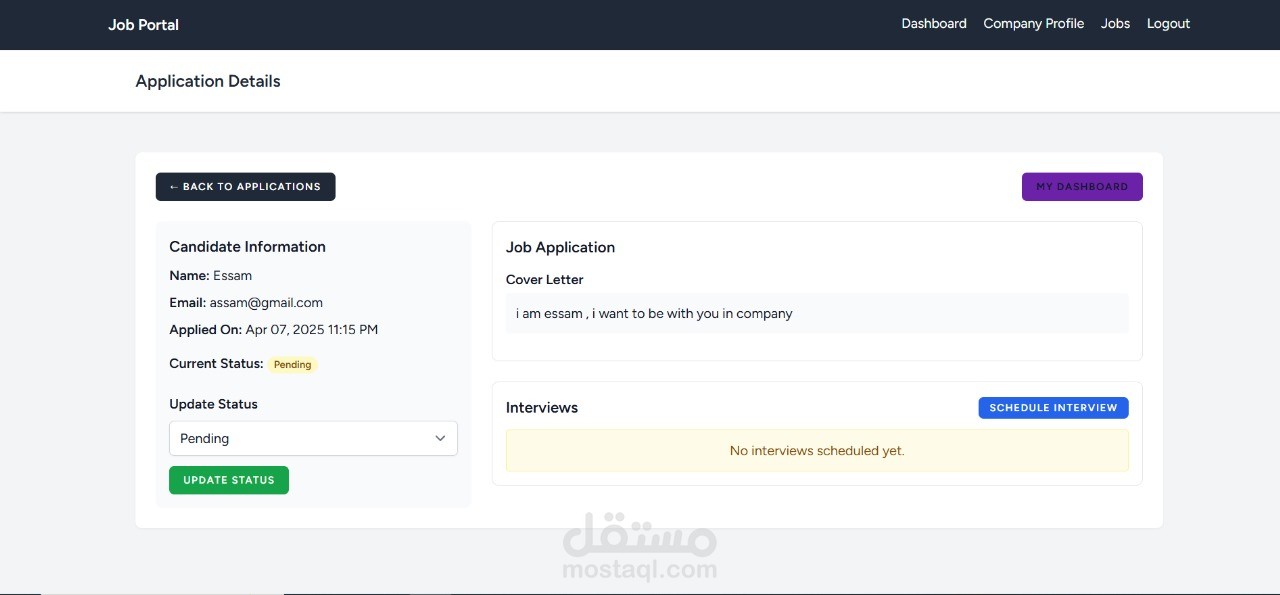
Task: Click the Current Status label
Action: click(216, 364)
